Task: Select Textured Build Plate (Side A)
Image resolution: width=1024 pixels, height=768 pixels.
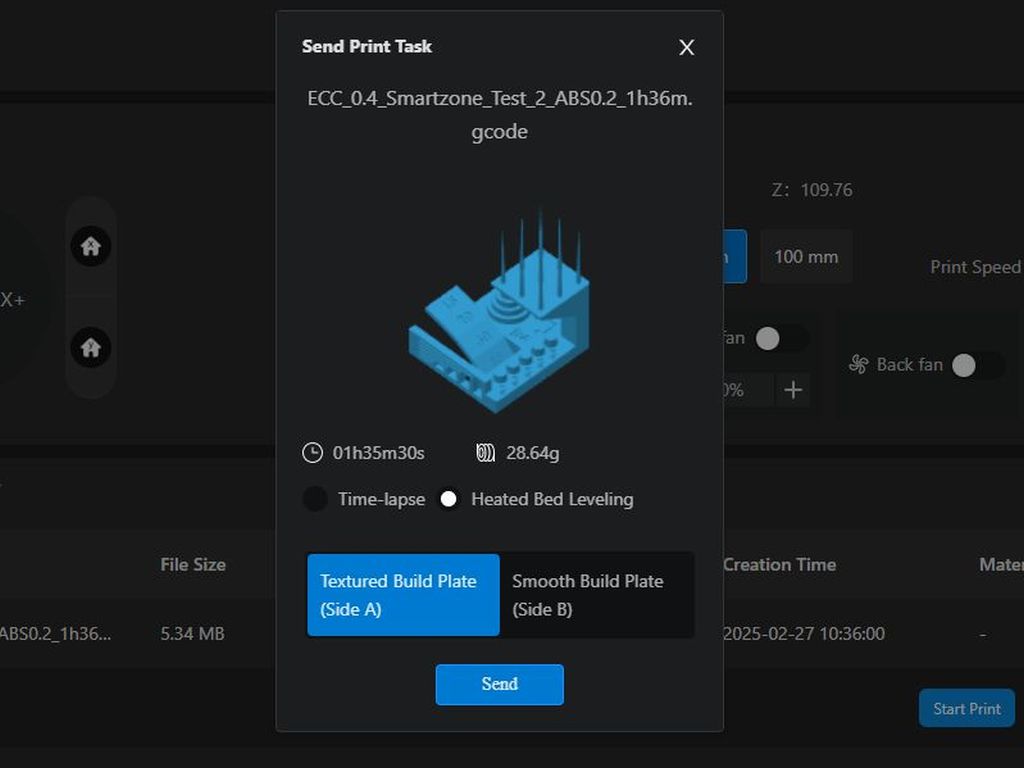Action: pos(403,595)
